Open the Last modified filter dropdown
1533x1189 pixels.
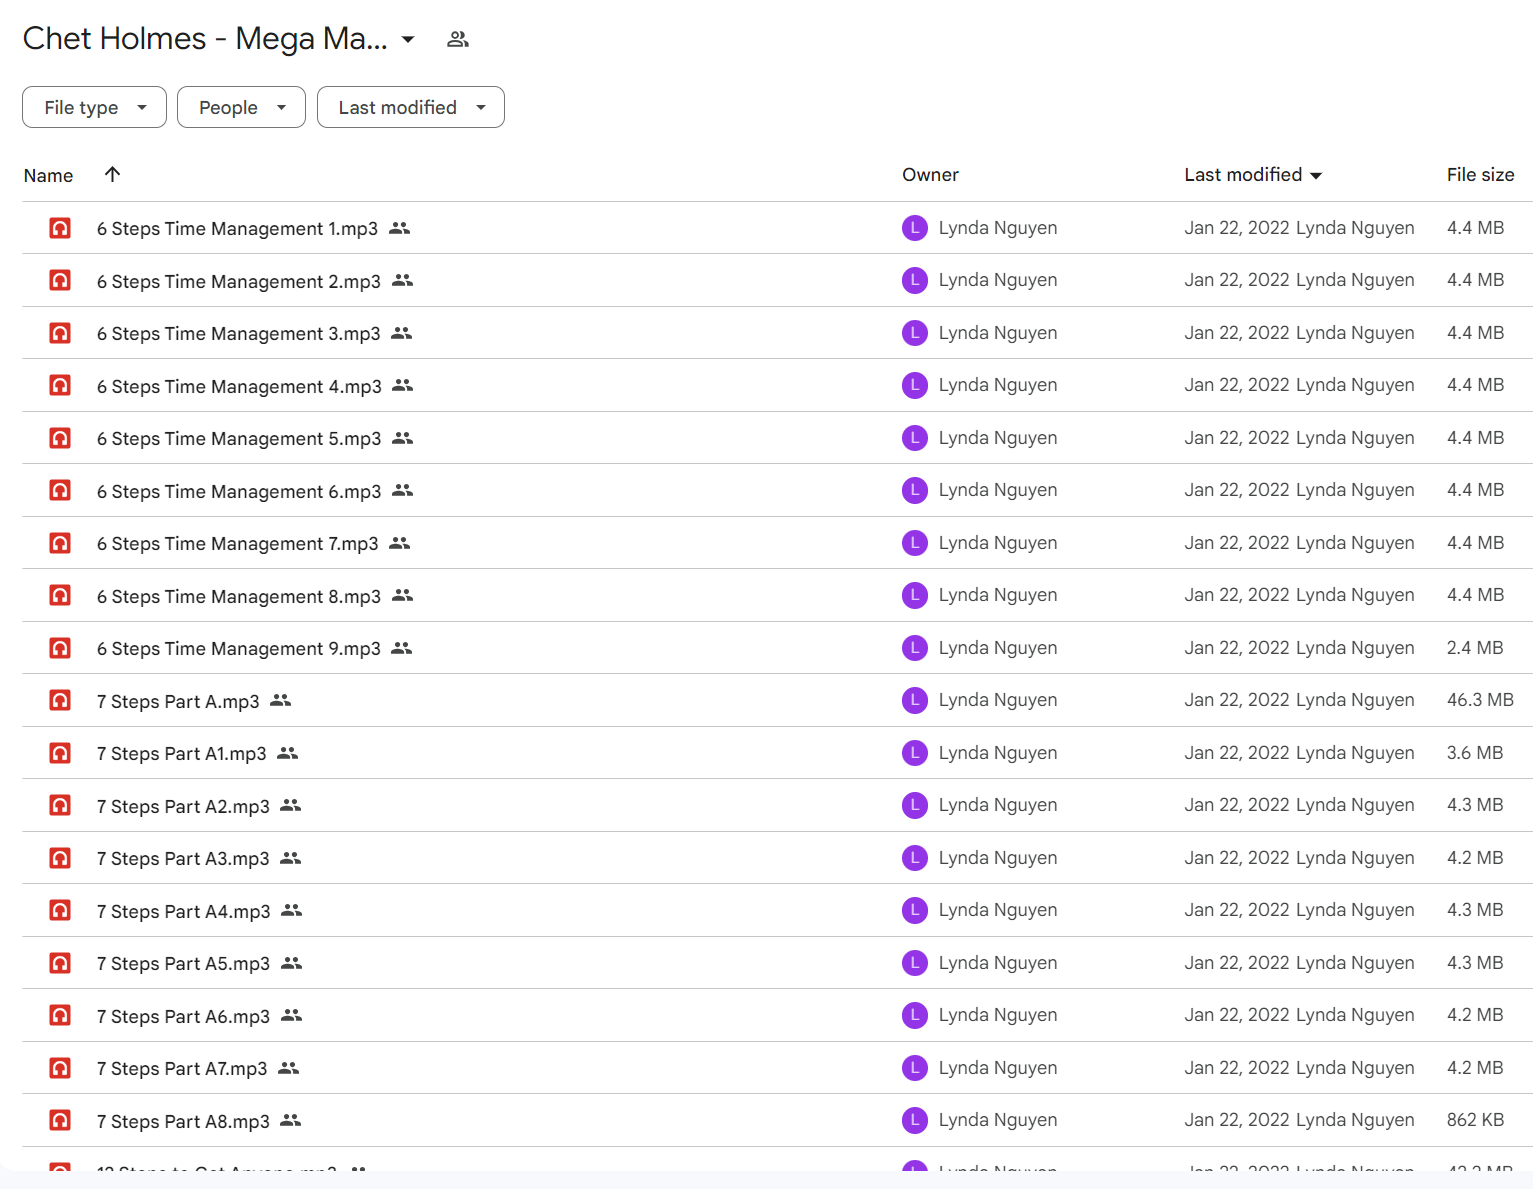[411, 107]
